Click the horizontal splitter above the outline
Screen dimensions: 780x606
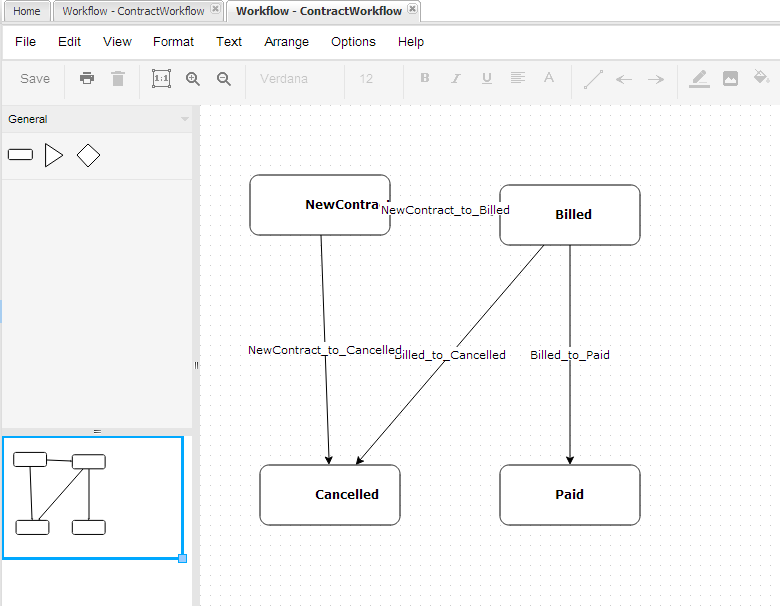tap(97, 431)
